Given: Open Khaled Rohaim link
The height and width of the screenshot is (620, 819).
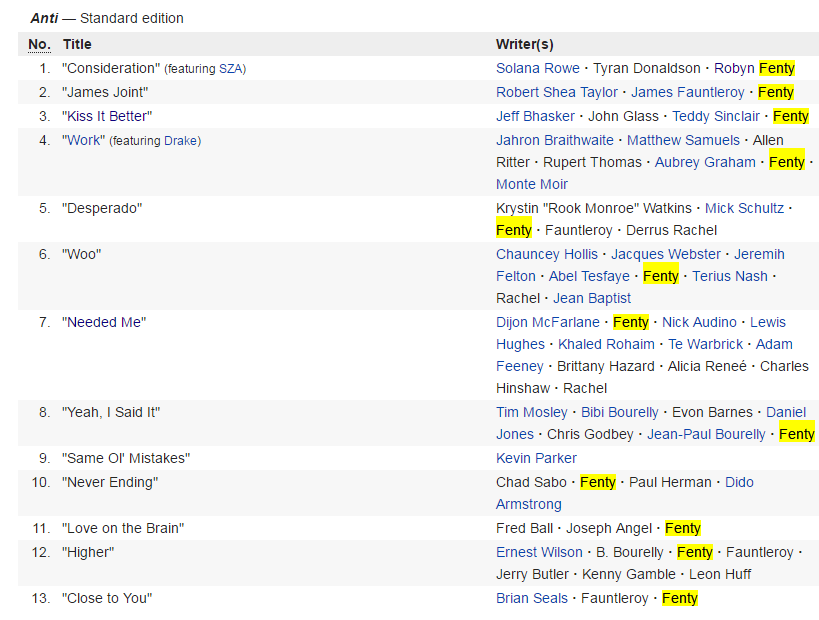Looking at the screenshot, I should pyautogui.click(x=606, y=344).
